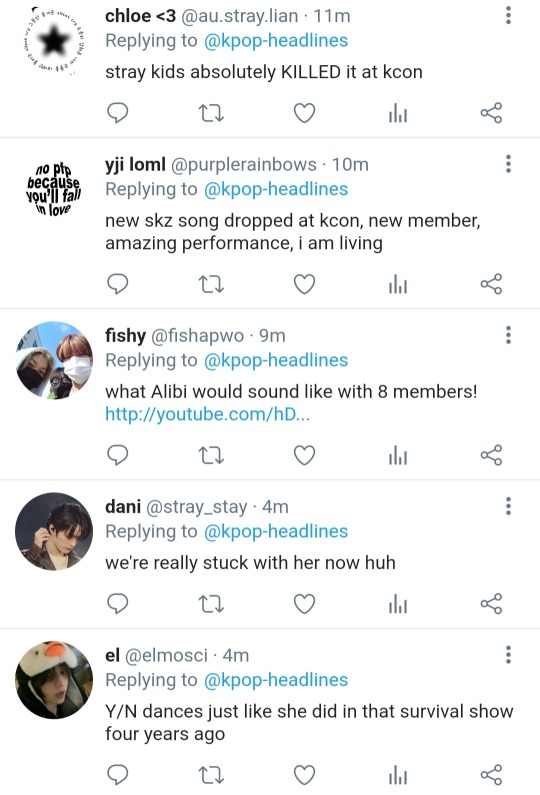Retweet dani's tweet
Image resolution: width=540 pixels, height=795 pixels.
click(x=211, y=604)
